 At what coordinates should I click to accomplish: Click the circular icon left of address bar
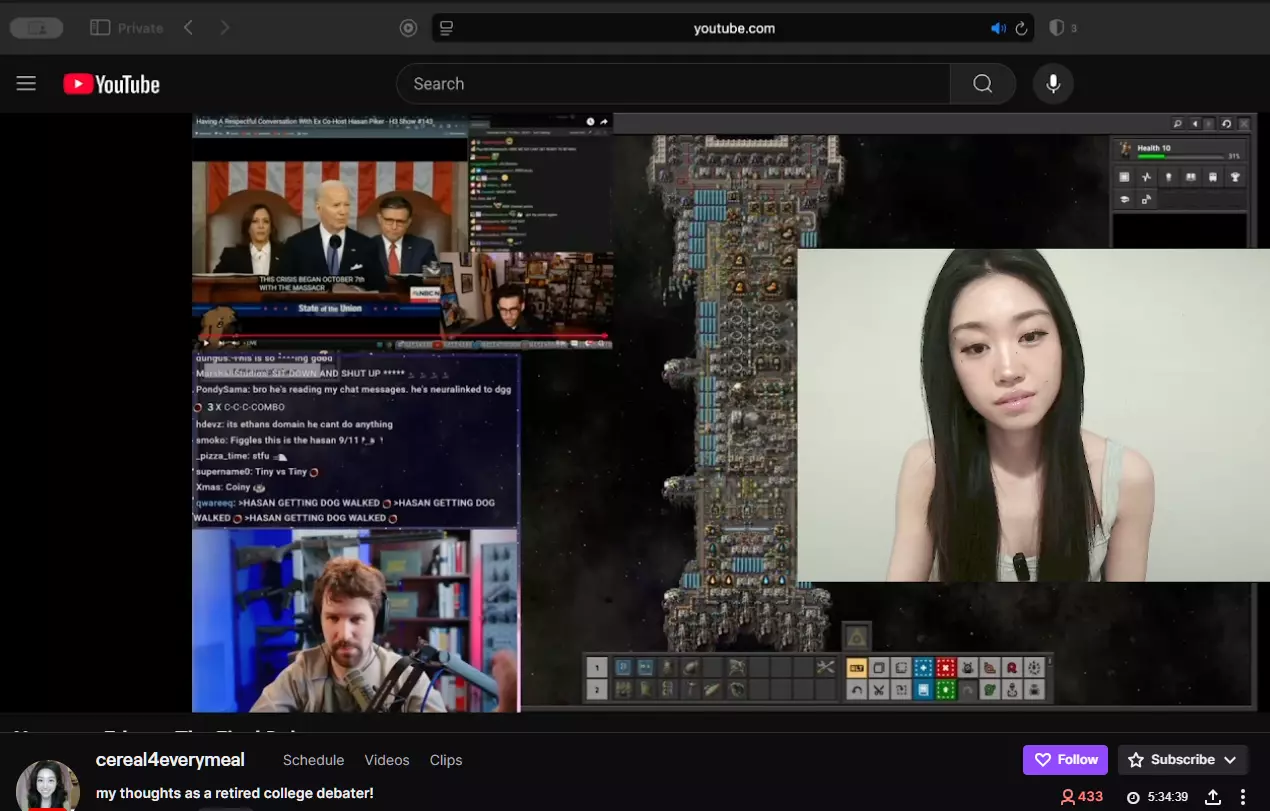tap(408, 28)
